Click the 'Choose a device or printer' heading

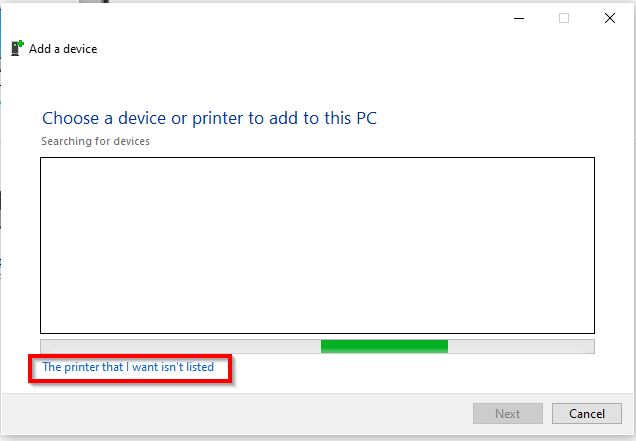click(x=209, y=118)
